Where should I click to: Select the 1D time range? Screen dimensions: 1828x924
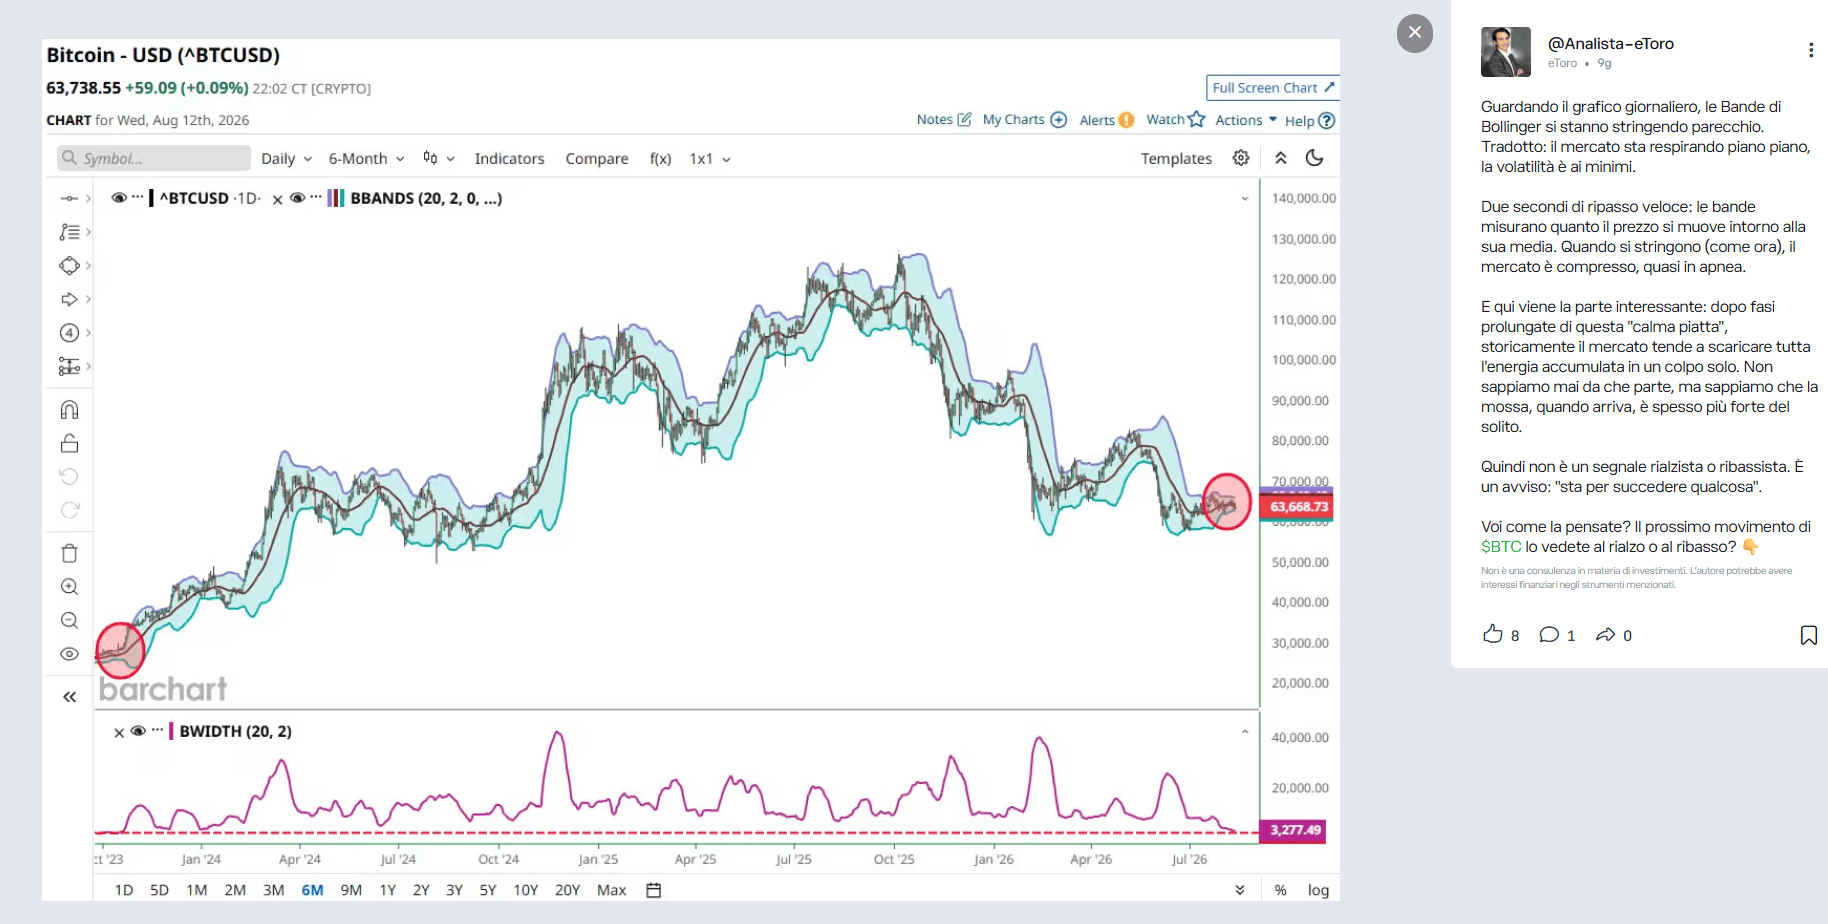pyautogui.click(x=124, y=890)
